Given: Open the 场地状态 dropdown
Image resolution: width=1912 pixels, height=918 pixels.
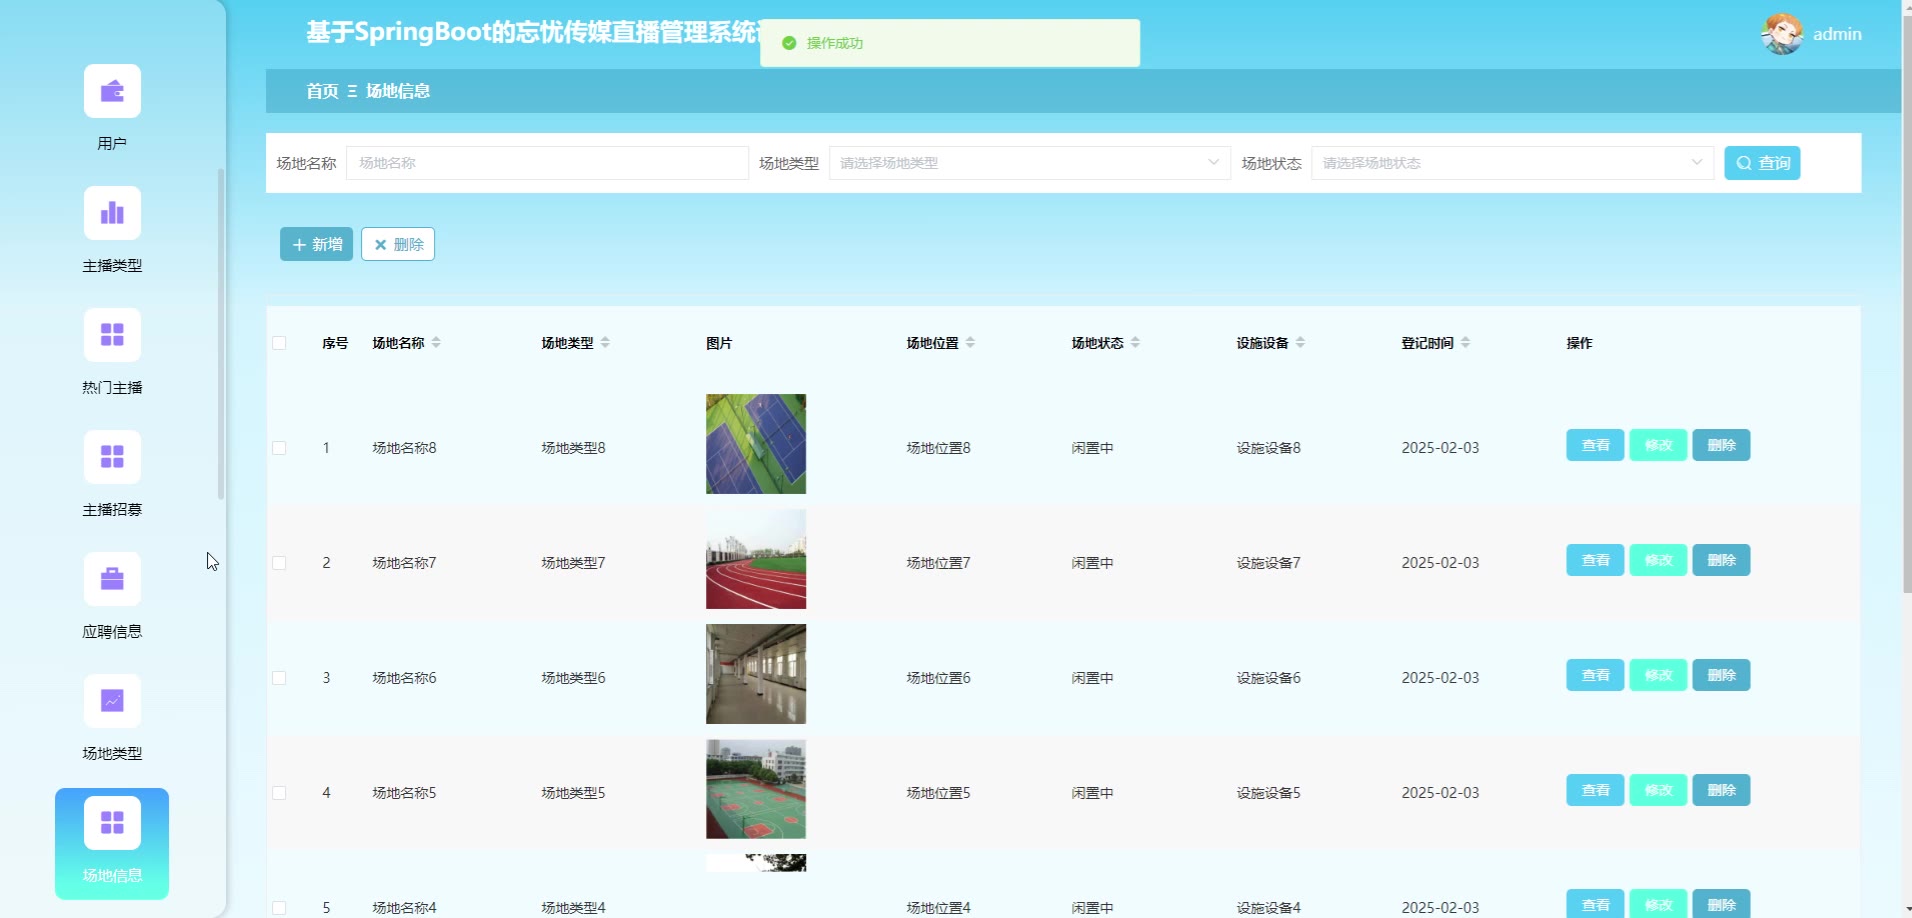Looking at the screenshot, I should pyautogui.click(x=1511, y=163).
